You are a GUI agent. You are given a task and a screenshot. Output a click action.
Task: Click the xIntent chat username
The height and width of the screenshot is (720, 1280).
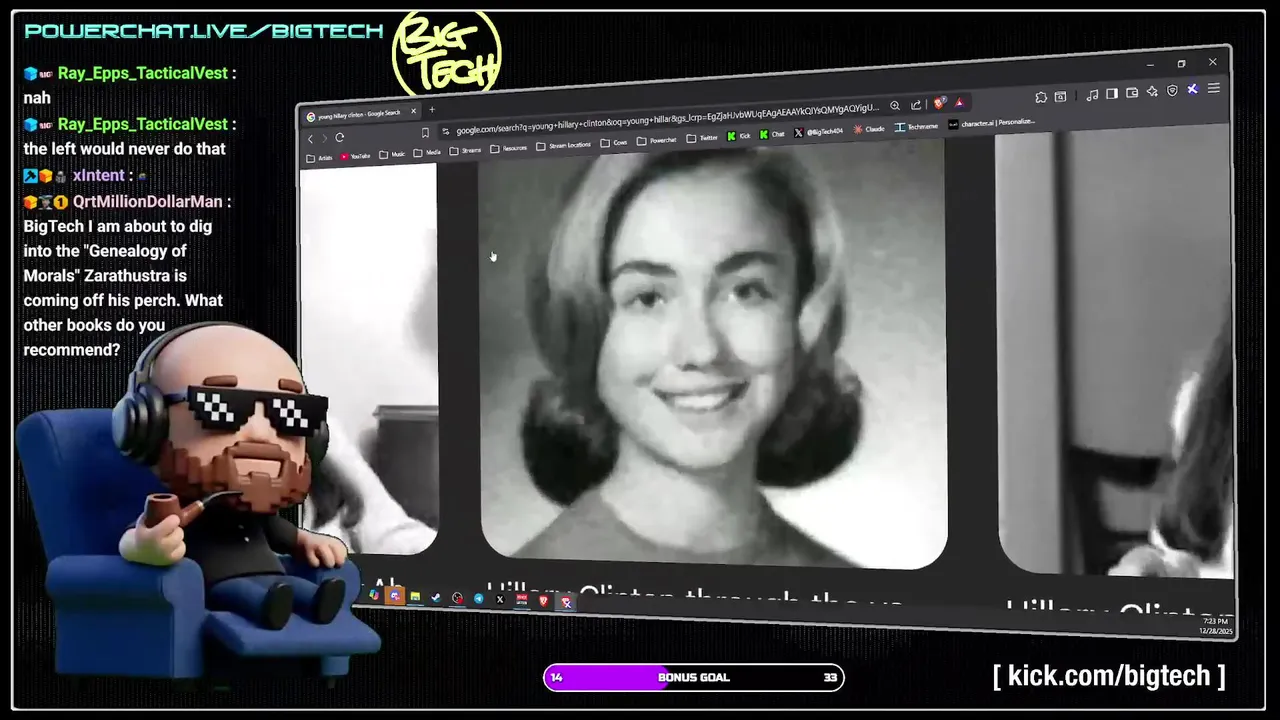click(x=98, y=175)
